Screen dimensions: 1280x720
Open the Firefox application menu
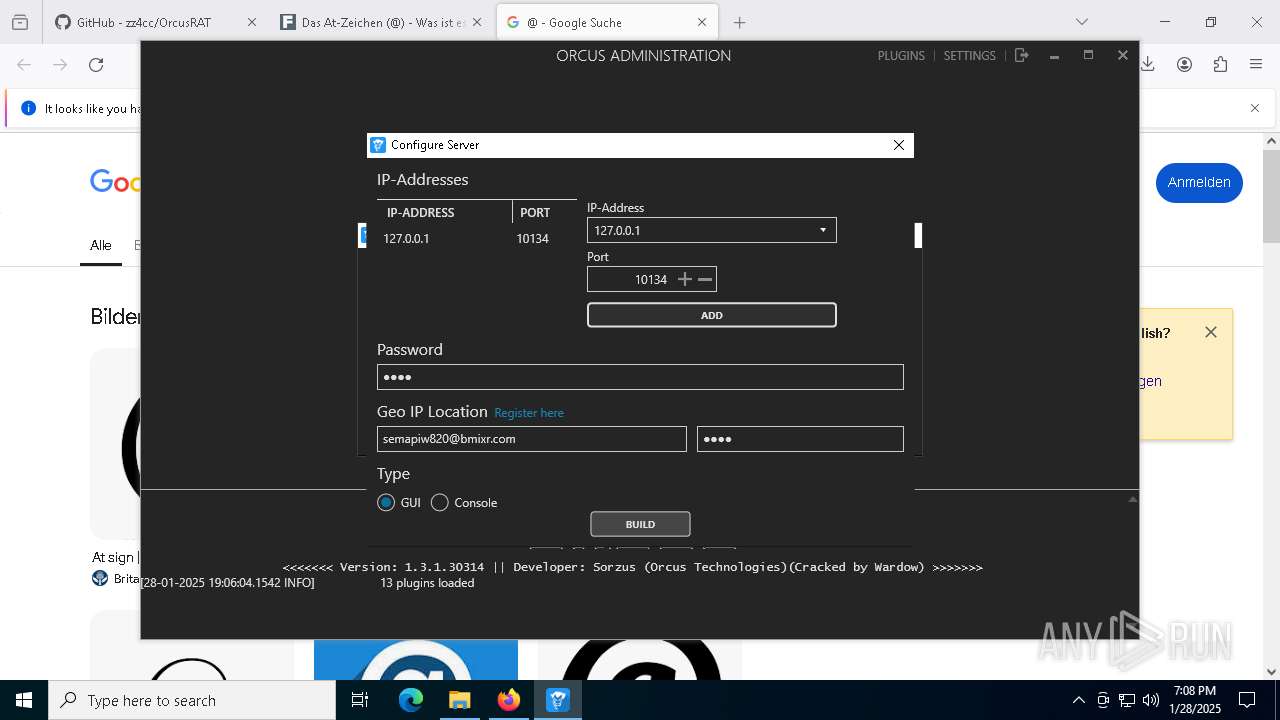(x=1256, y=65)
